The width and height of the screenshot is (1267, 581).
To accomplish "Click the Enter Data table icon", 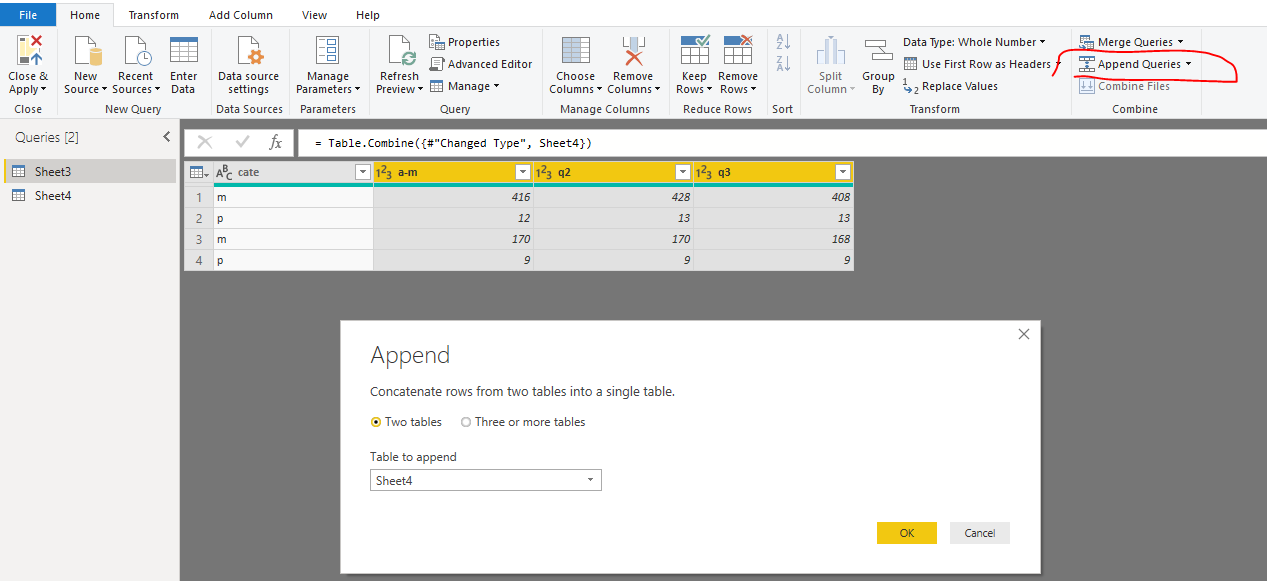I will pyautogui.click(x=184, y=50).
